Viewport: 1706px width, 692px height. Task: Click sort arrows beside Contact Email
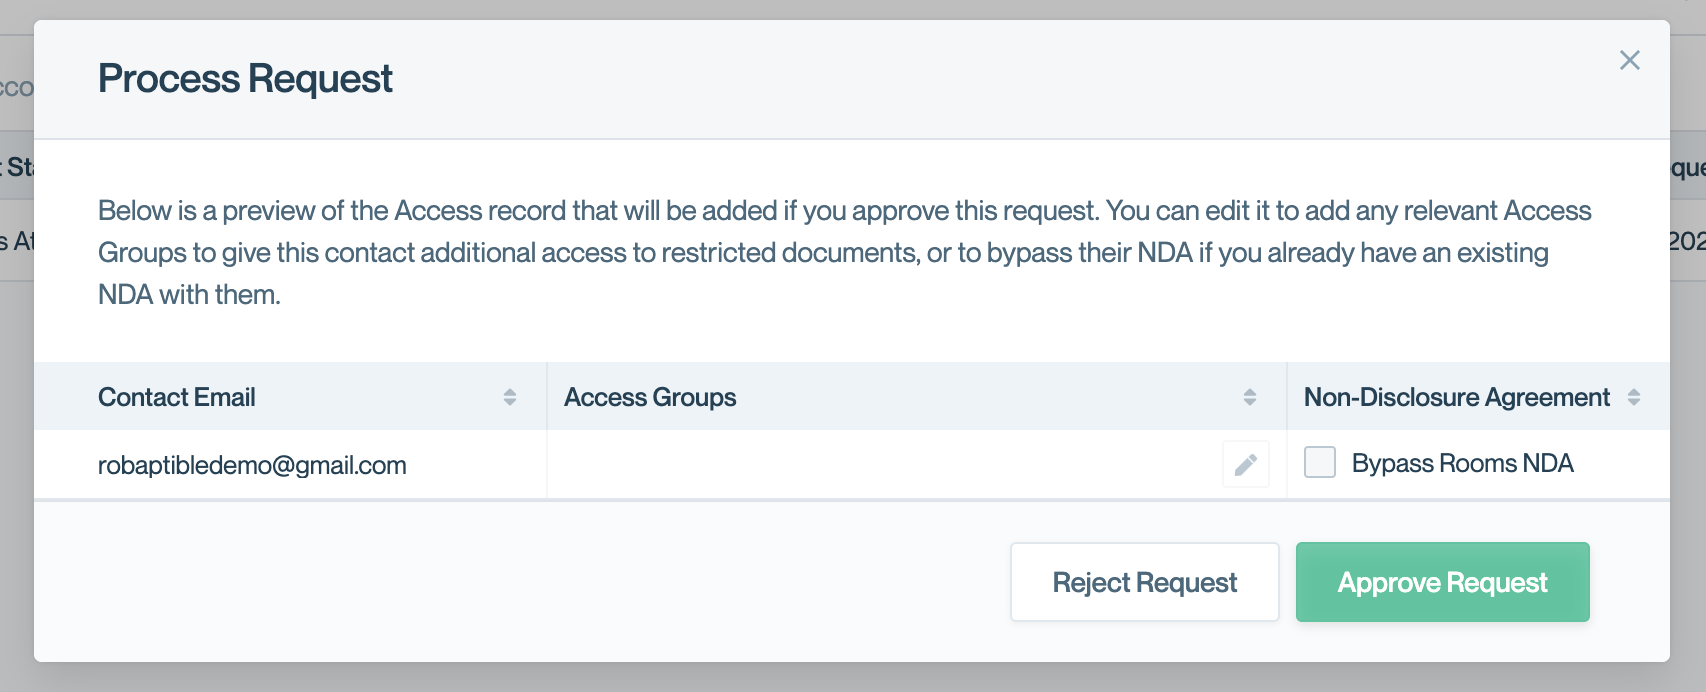pyautogui.click(x=509, y=397)
